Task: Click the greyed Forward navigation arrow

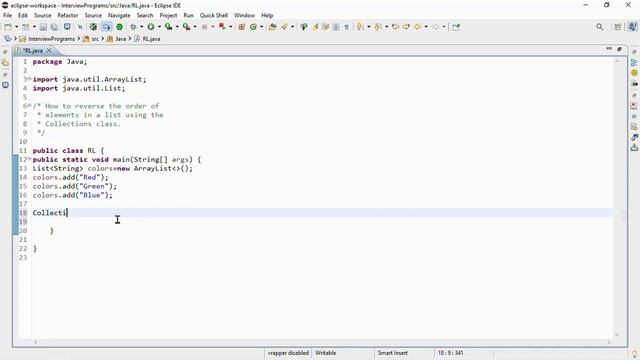Action: click(x=436, y=27)
